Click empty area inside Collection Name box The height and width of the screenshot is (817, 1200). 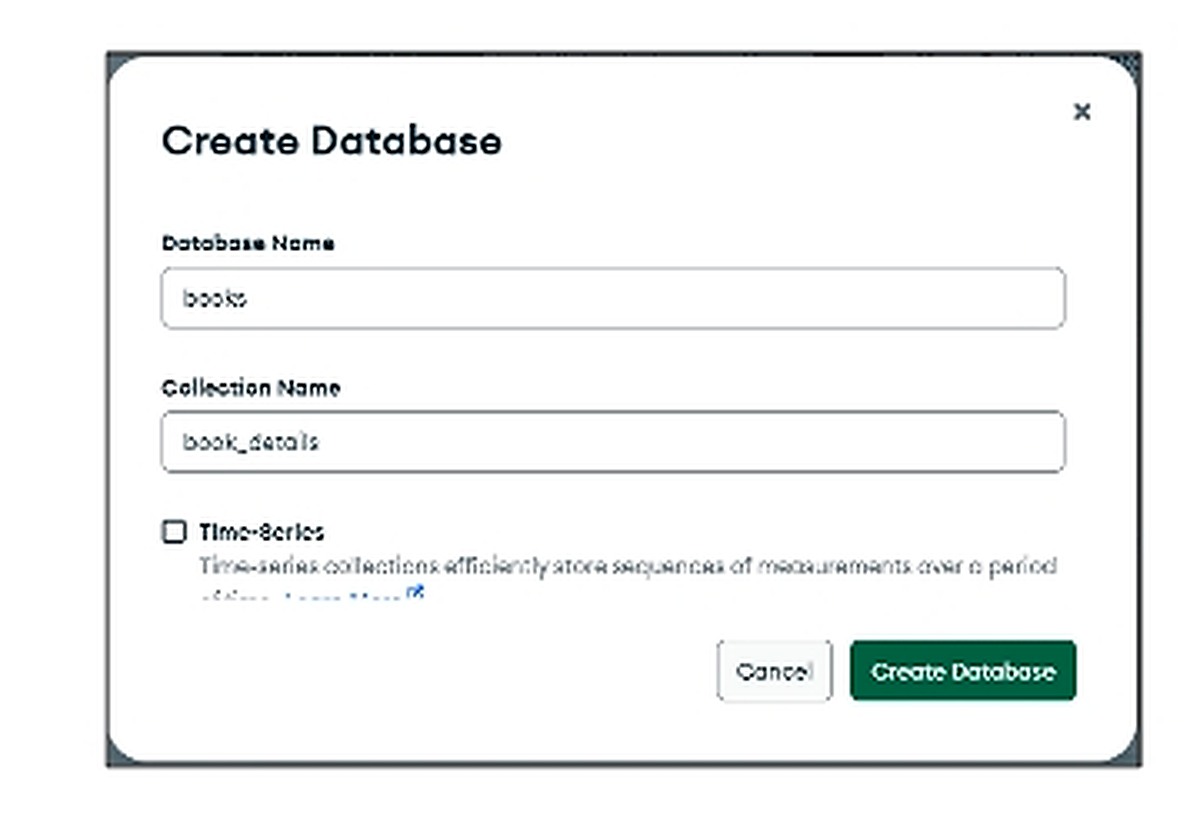(x=690, y=441)
